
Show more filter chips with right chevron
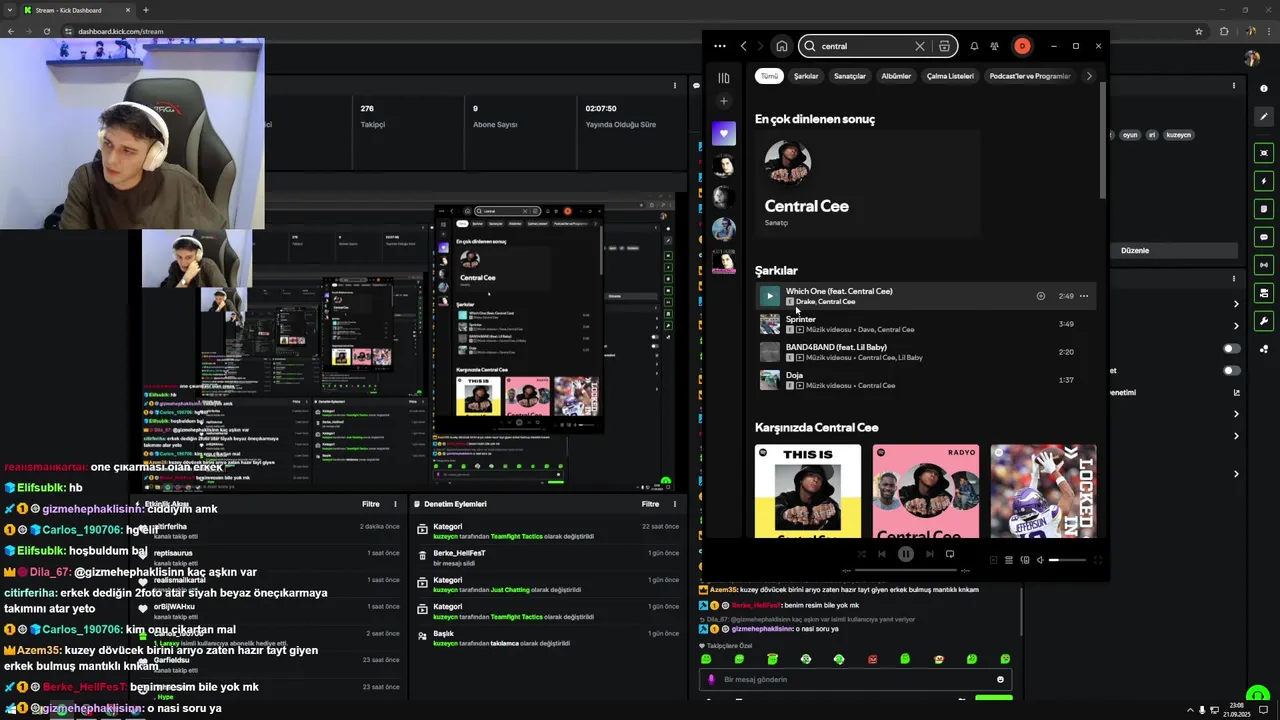pyautogui.click(x=1089, y=76)
